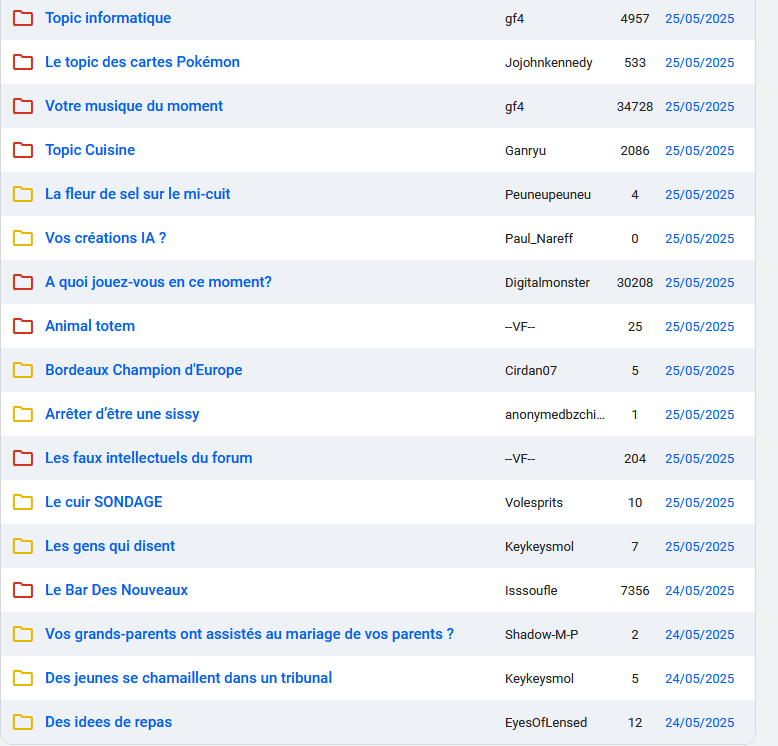Viewport: 778px width, 746px height.
Task: Click red folder icon beside Votre musique du moment
Action: tap(23, 106)
